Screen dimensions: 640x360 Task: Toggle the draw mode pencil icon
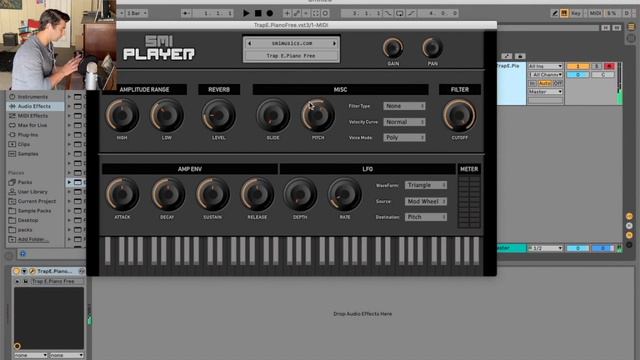554,13
